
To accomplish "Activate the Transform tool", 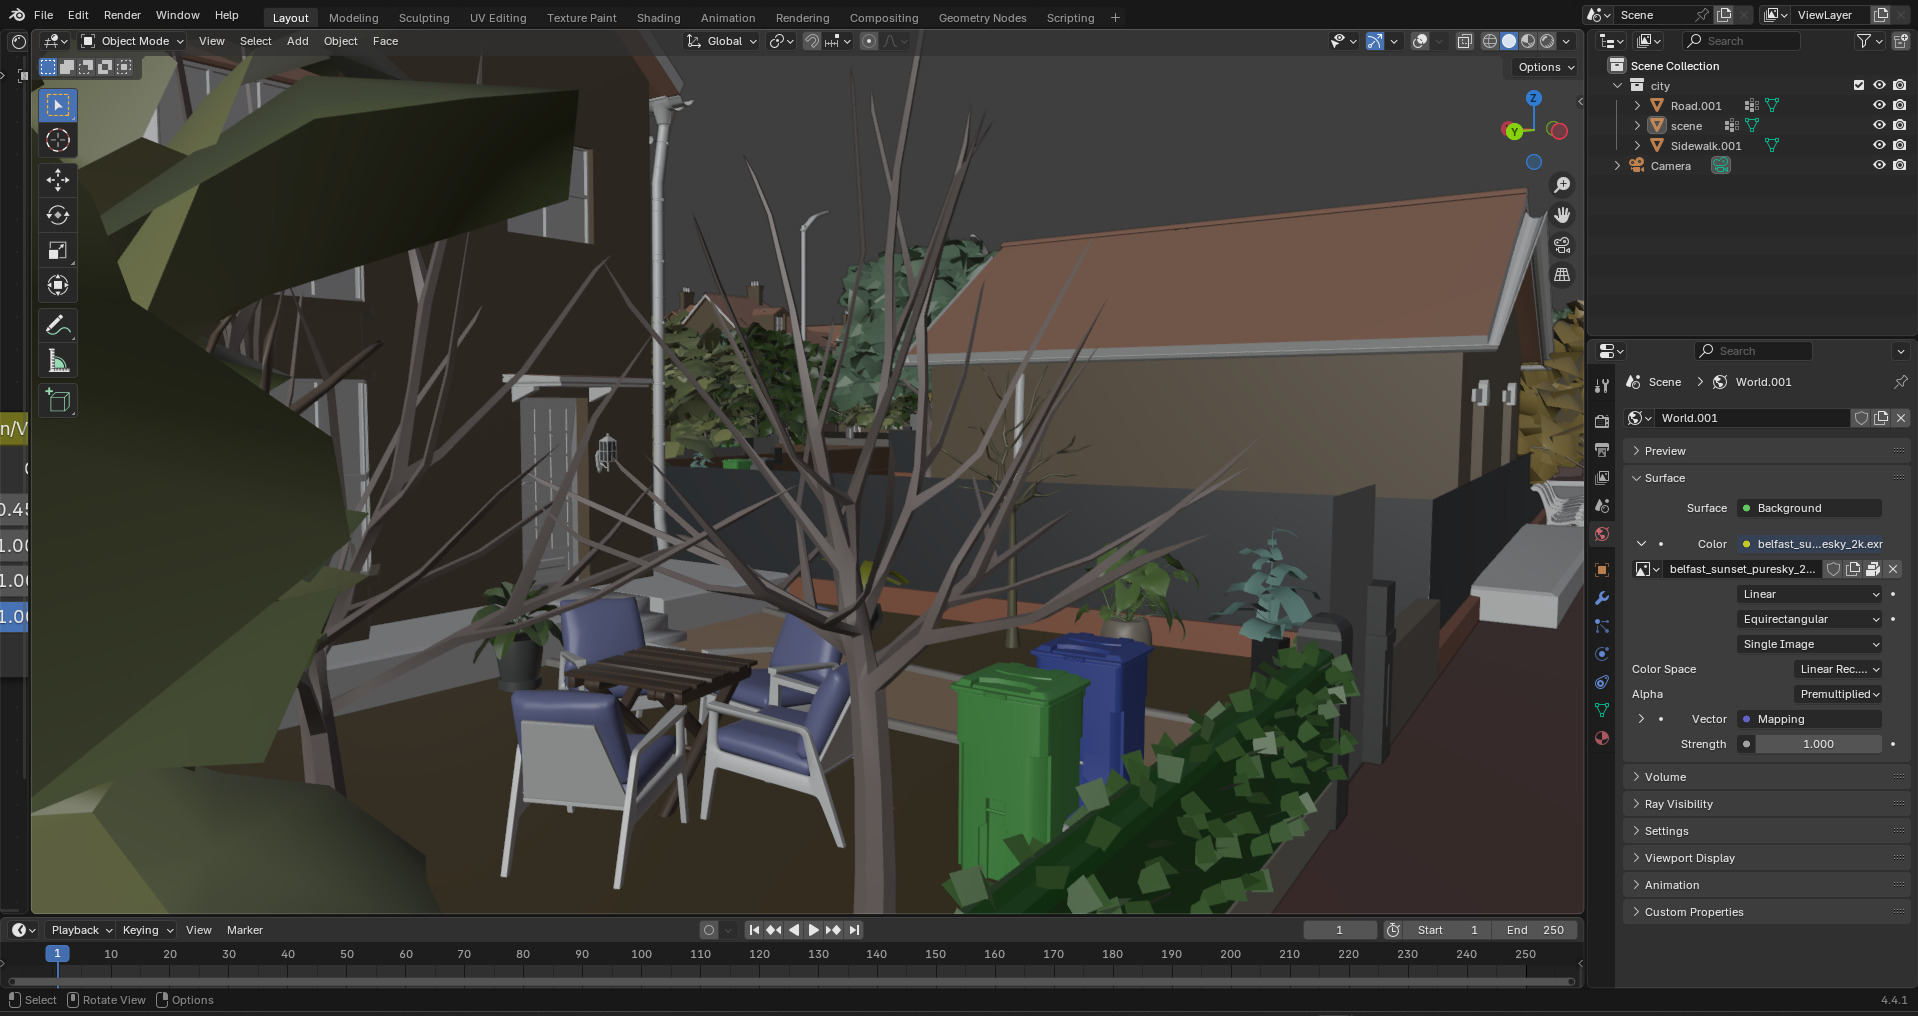I will tap(58, 285).
